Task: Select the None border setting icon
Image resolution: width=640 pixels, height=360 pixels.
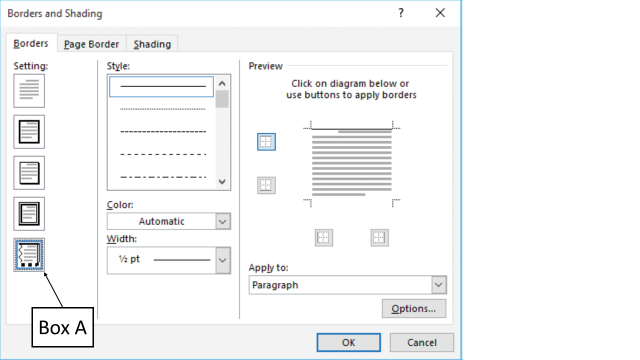Action: (x=29, y=91)
